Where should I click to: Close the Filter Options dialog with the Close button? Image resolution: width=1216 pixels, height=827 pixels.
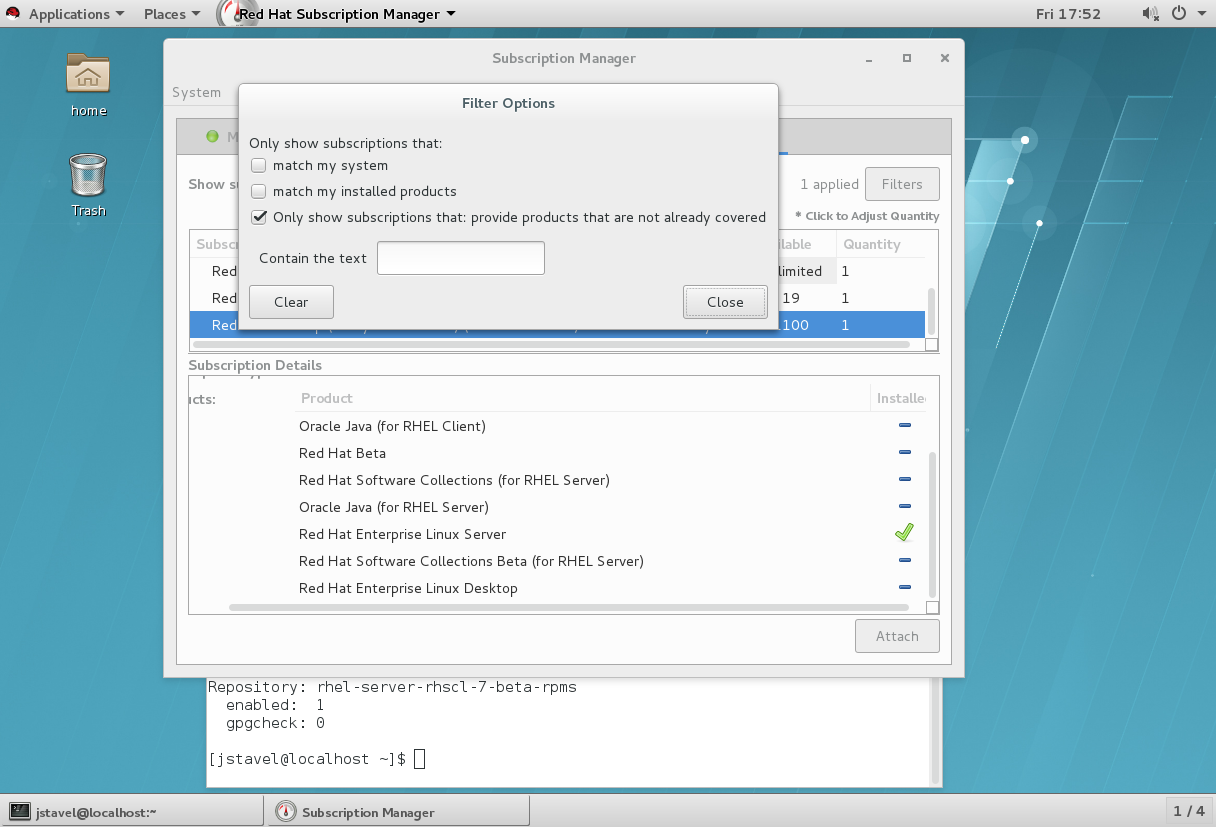point(725,302)
